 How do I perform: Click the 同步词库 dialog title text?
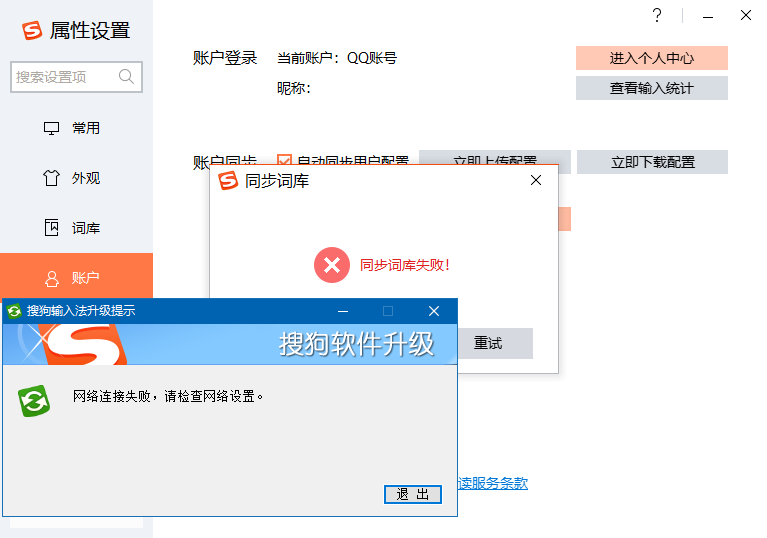[x=277, y=181]
